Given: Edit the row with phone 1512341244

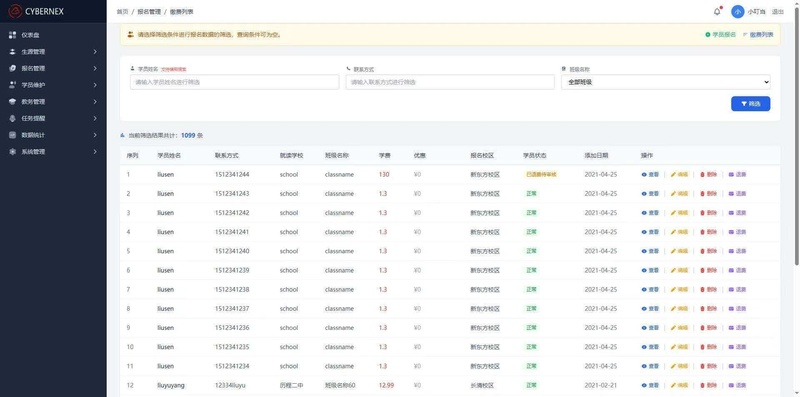Looking at the screenshot, I should click(679, 175).
